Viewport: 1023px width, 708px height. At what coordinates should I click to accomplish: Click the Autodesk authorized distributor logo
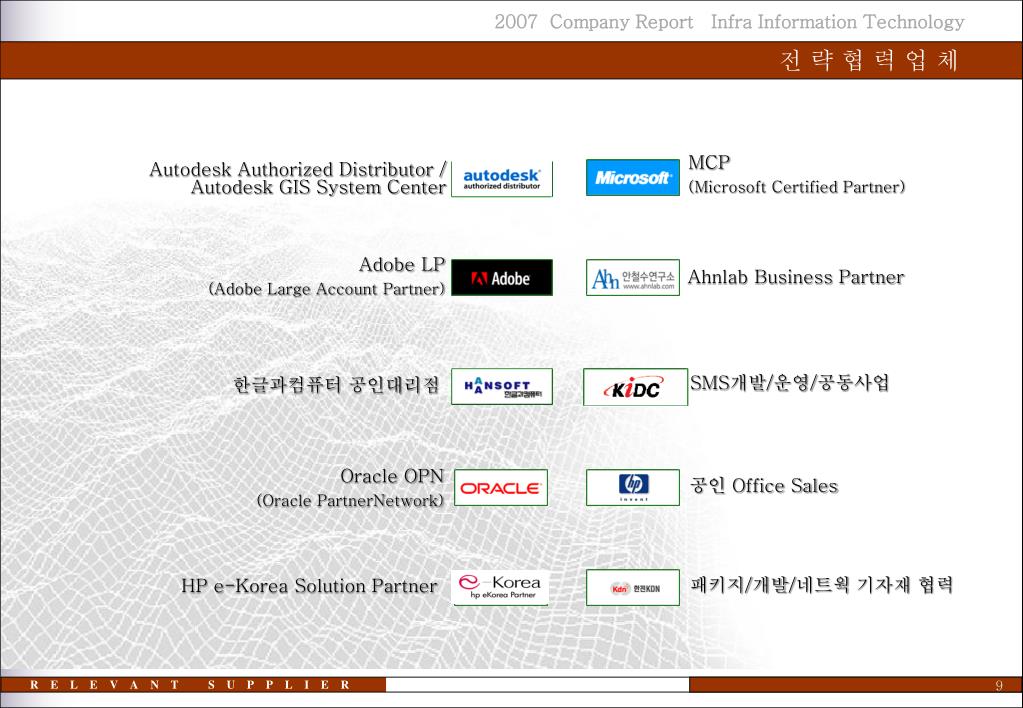[502, 179]
